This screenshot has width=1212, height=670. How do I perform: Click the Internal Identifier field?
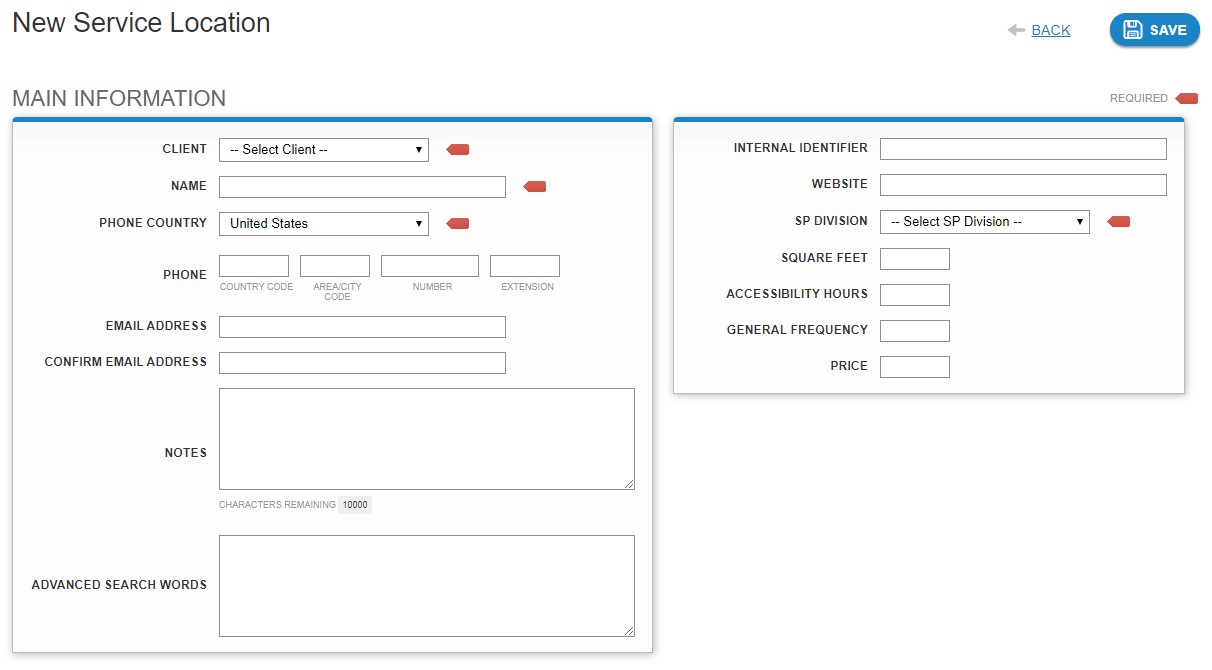(x=1022, y=148)
